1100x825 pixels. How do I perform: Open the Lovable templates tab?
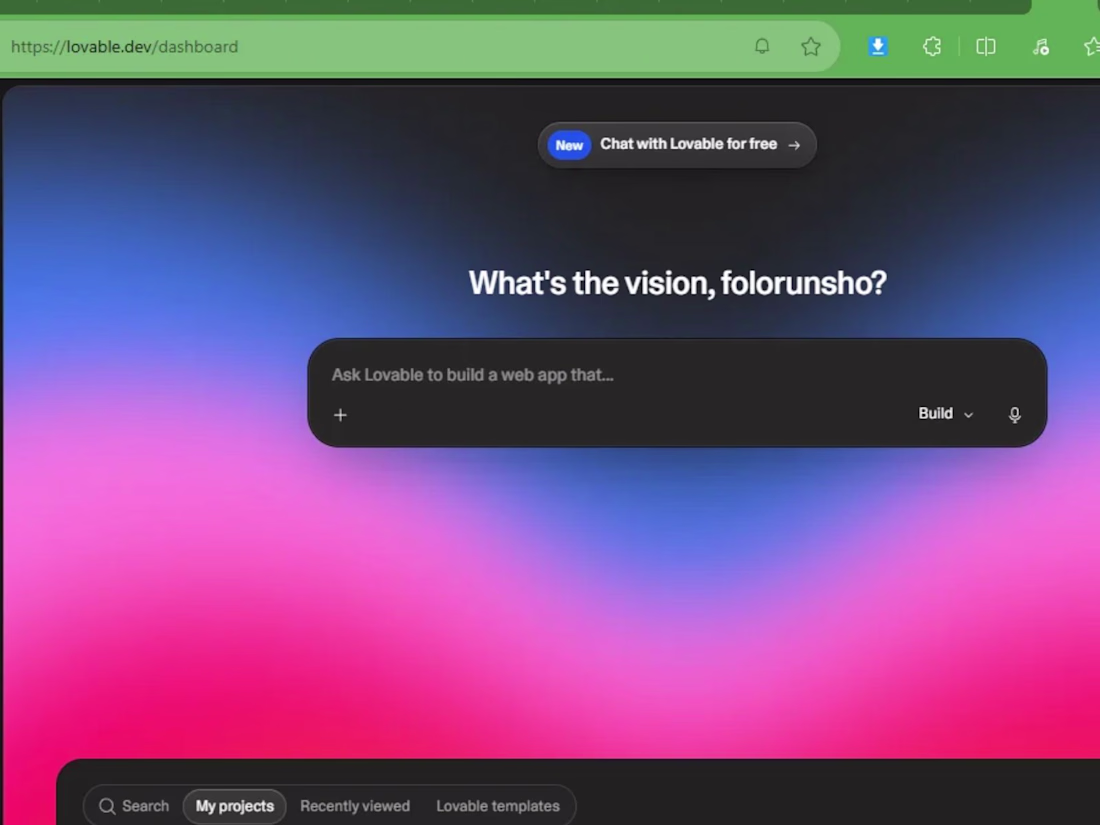498,806
